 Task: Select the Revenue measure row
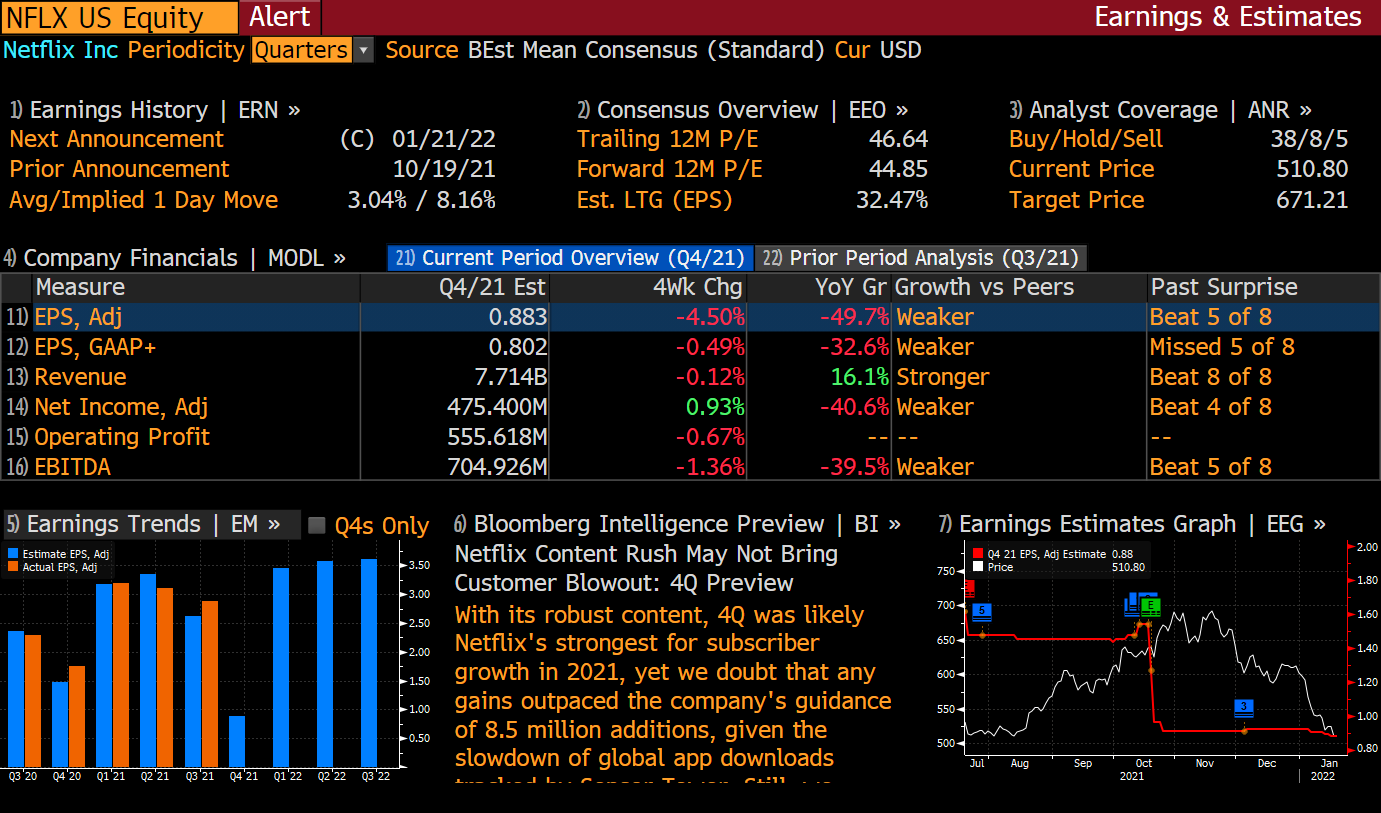pos(690,377)
